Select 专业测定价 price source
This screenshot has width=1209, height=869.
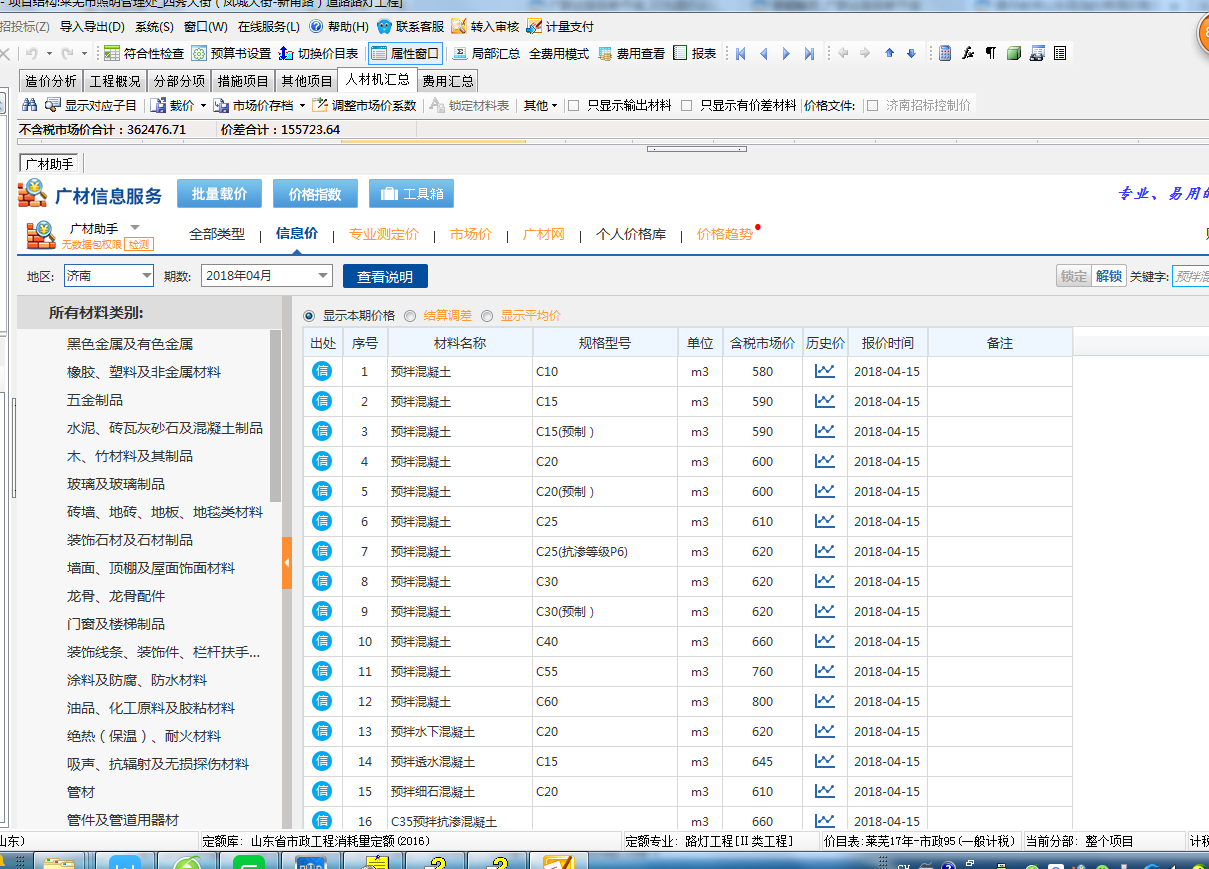[x=384, y=234]
